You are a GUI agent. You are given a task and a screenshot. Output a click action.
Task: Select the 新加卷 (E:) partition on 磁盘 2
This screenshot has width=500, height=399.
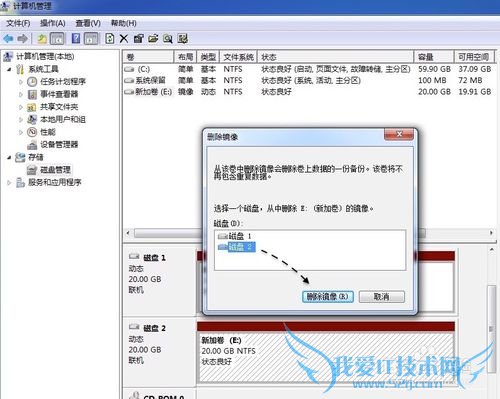(326, 356)
